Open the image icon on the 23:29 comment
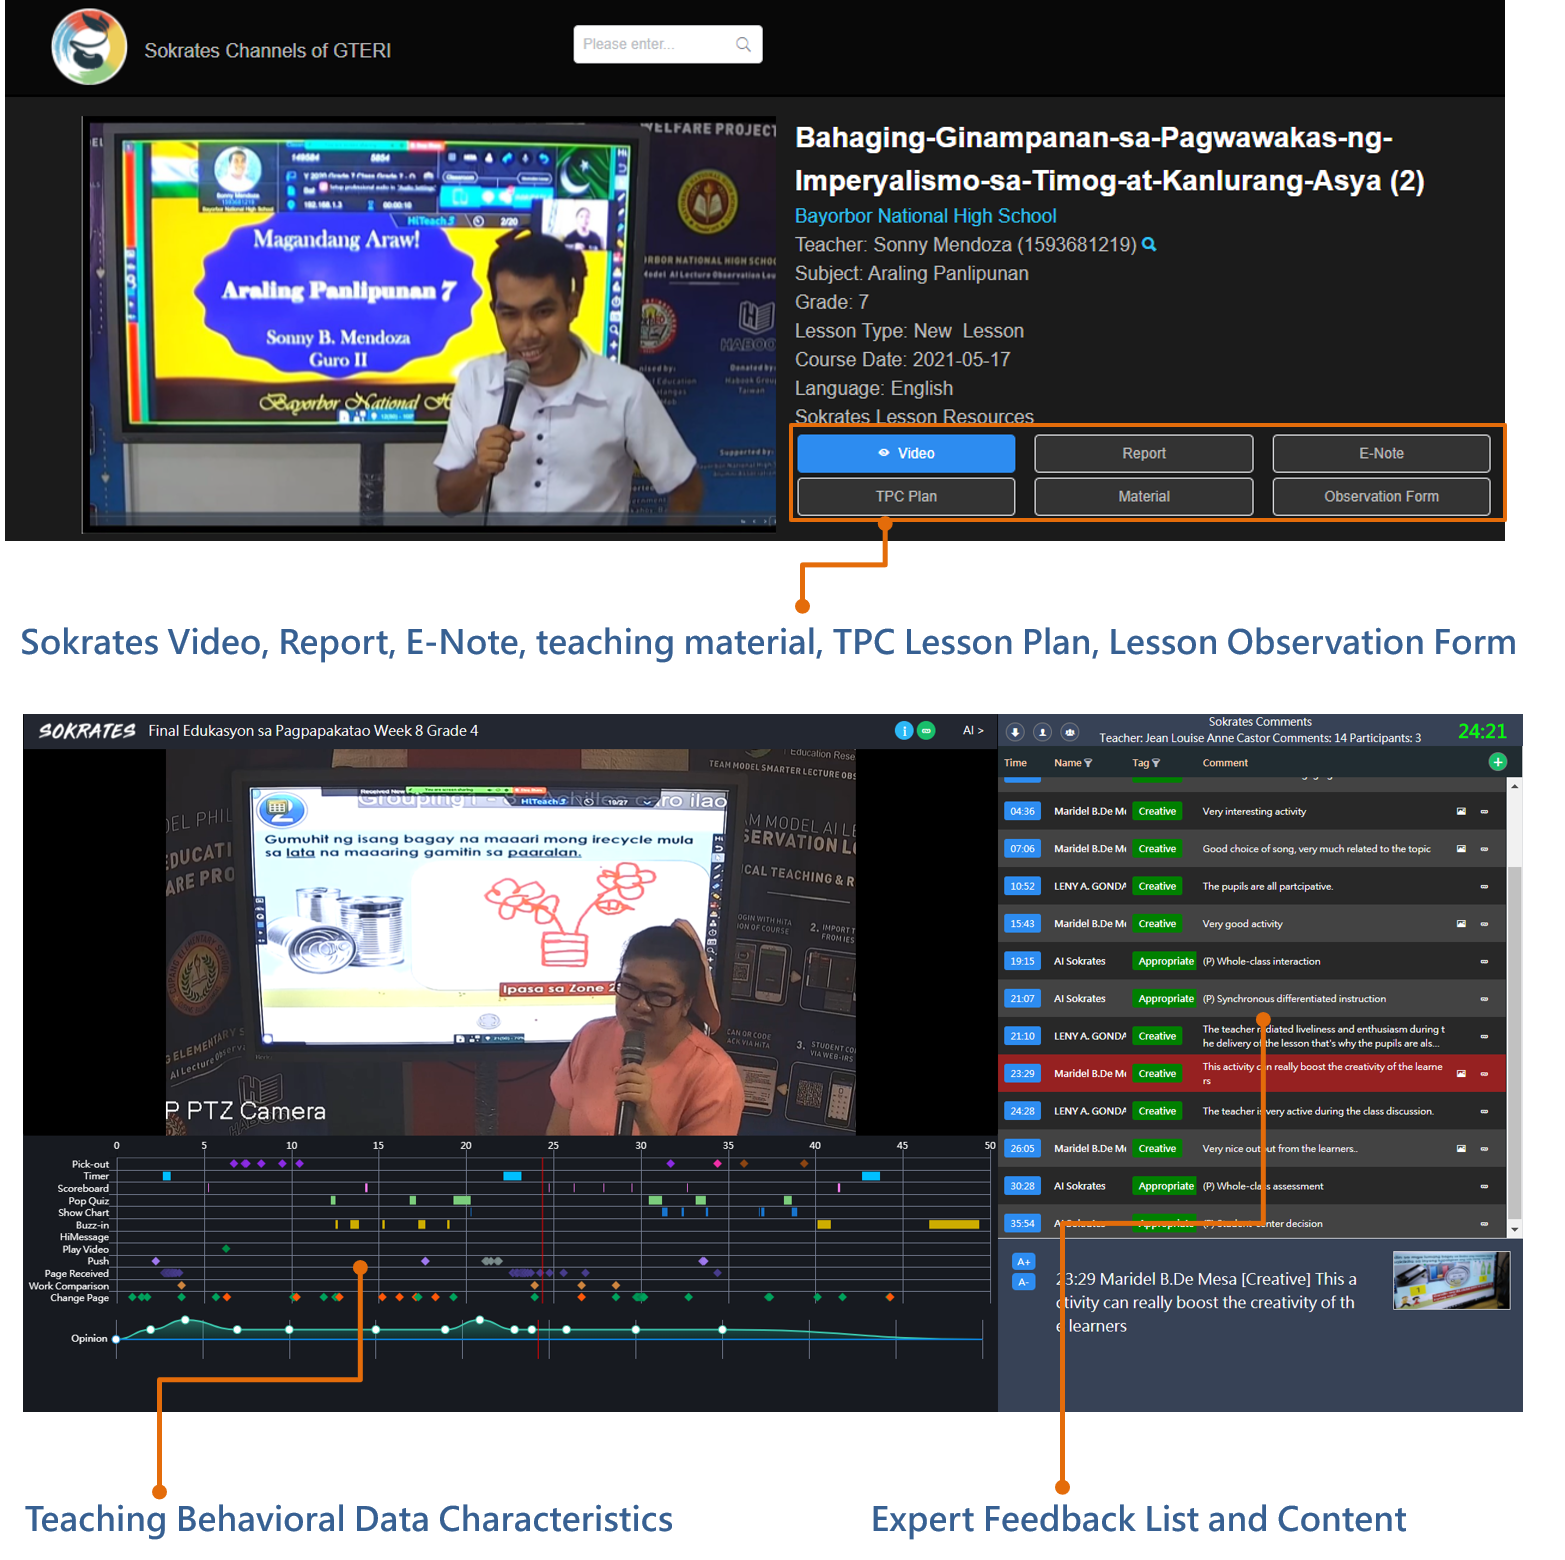The image size is (1565, 1560). (x=1461, y=1073)
